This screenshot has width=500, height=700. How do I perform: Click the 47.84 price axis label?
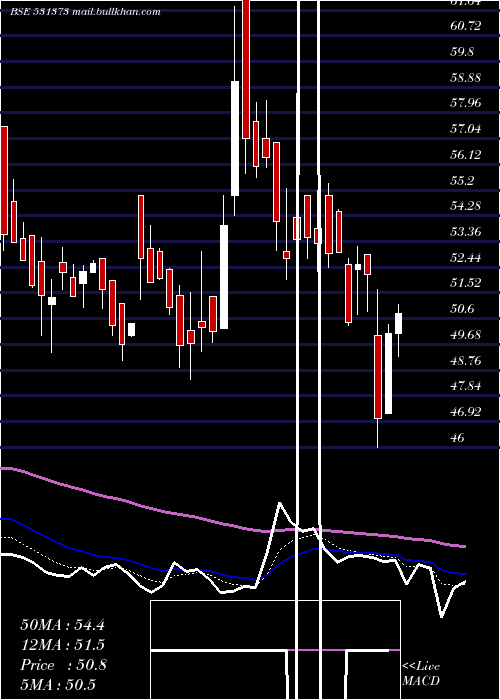(x=466, y=386)
